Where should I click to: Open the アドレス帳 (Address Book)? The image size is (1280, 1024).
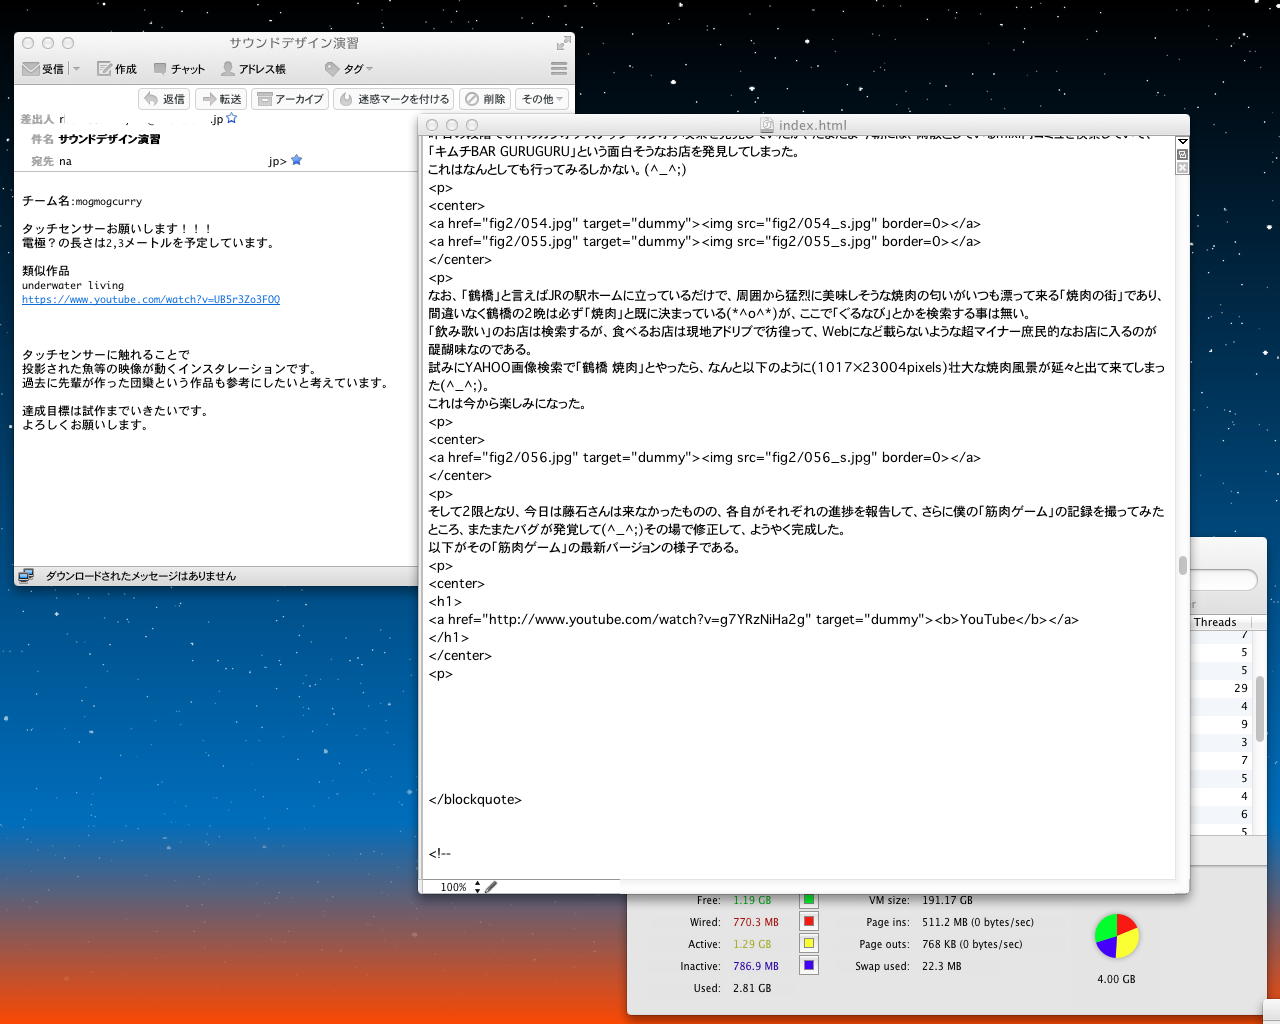253,69
